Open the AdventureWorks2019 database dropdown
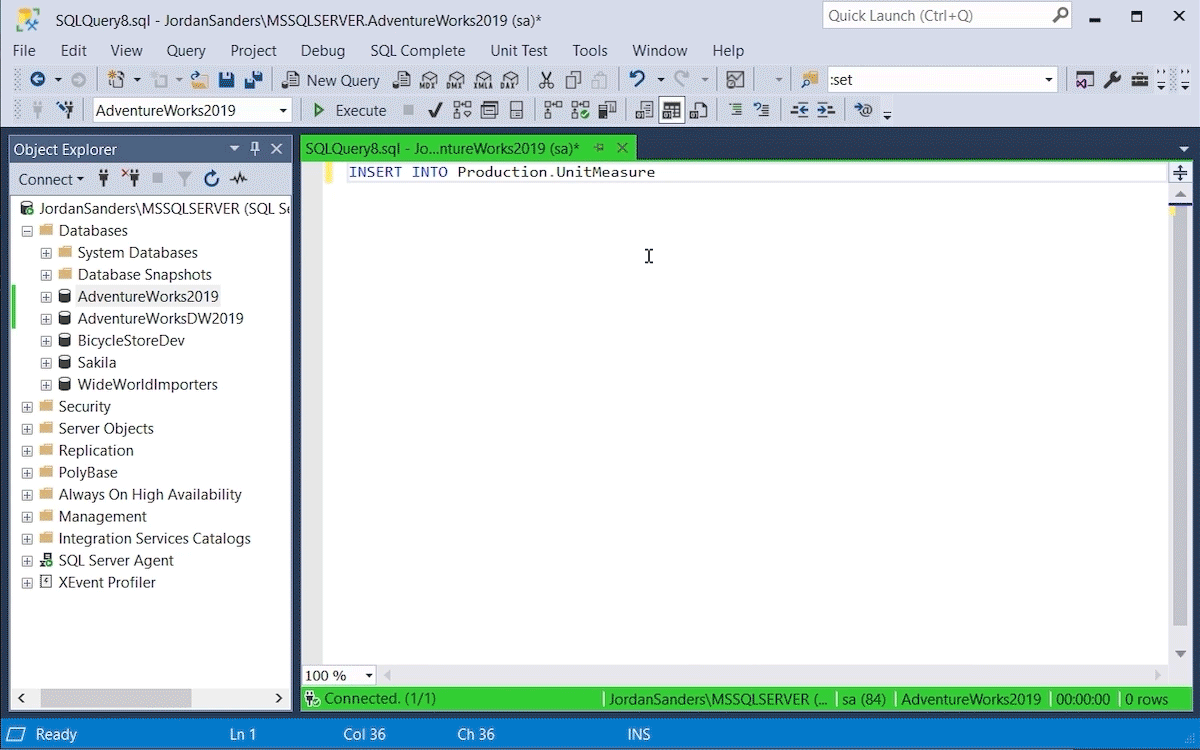The height and width of the screenshot is (750, 1200). (x=283, y=110)
